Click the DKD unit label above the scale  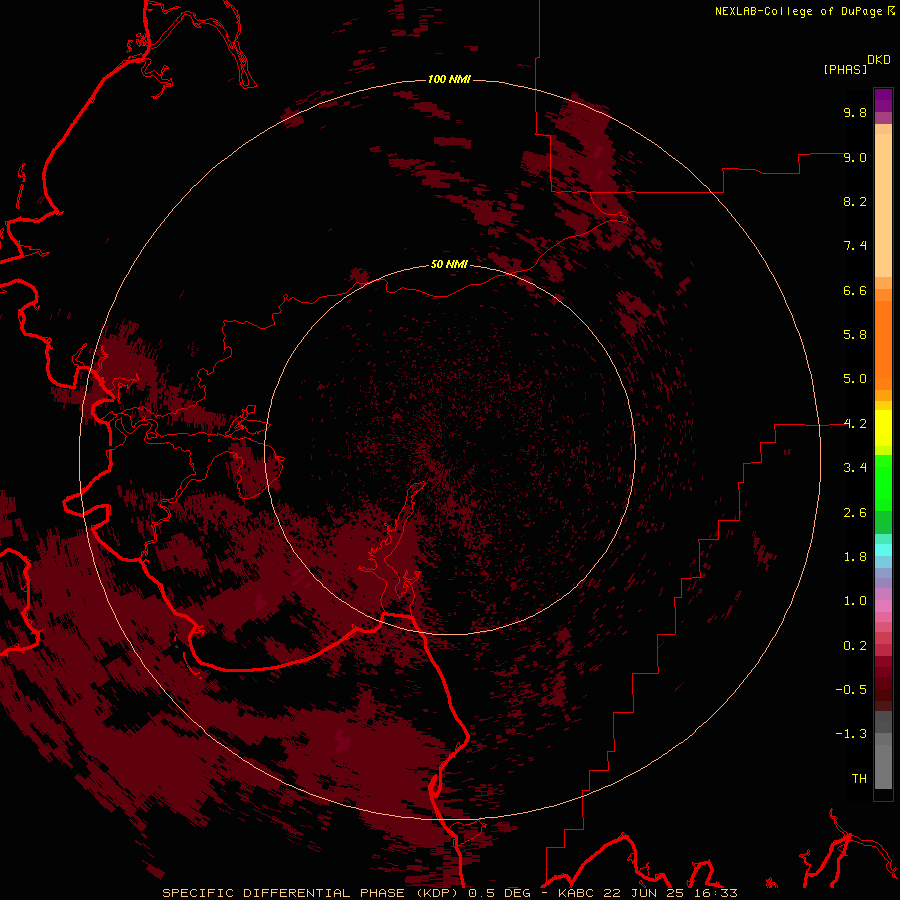click(x=878, y=60)
